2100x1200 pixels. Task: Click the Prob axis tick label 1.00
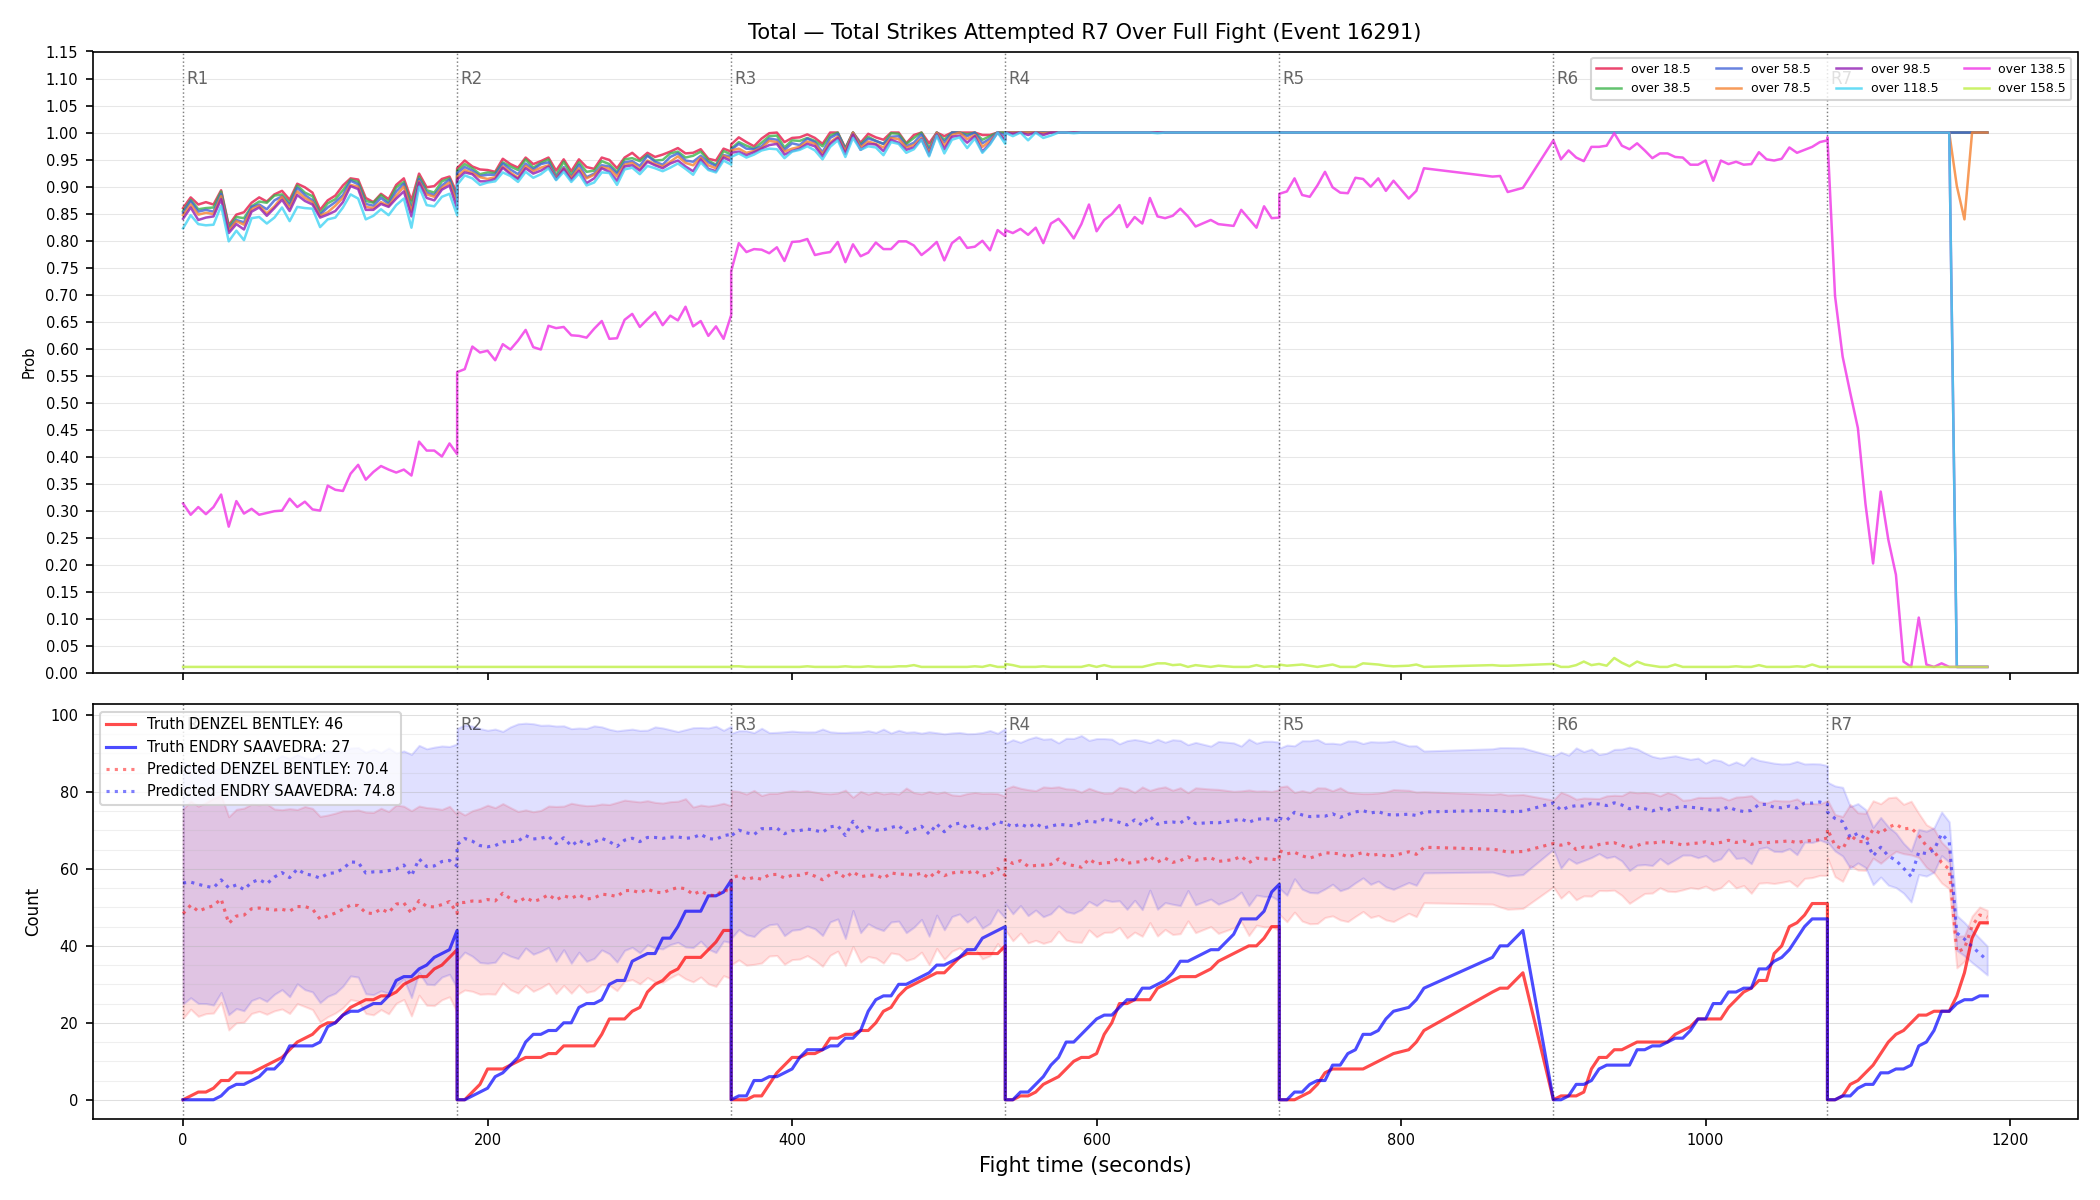[x=62, y=133]
